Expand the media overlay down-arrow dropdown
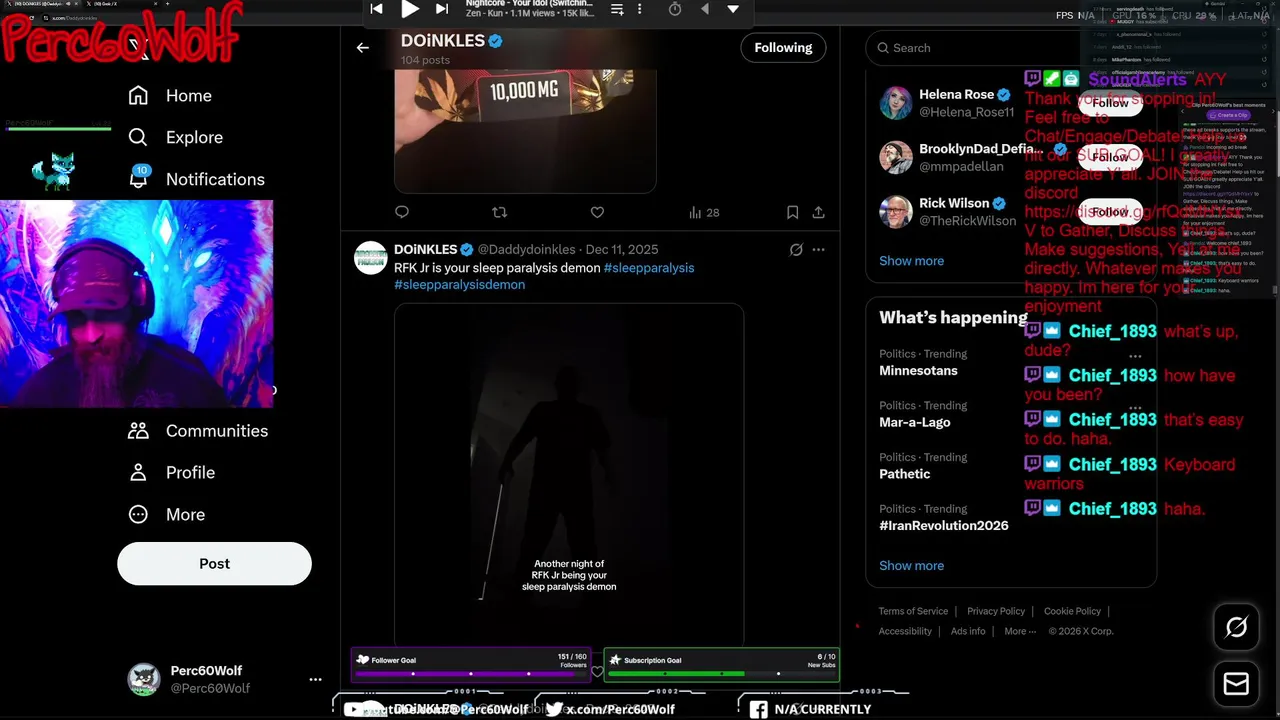The height and width of the screenshot is (720, 1280). click(733, 9)
